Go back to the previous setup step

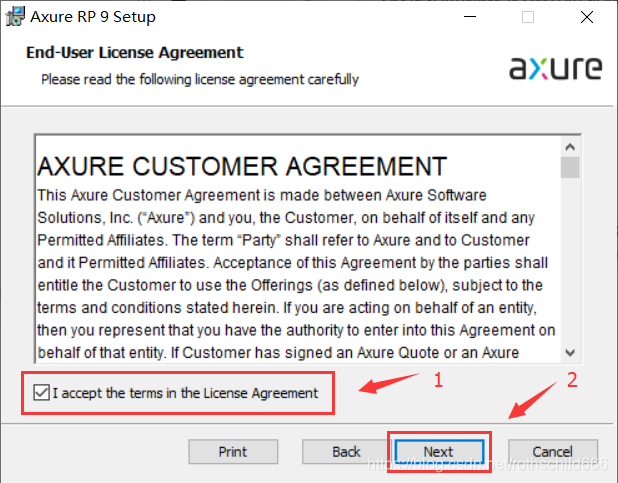[346, 452]
